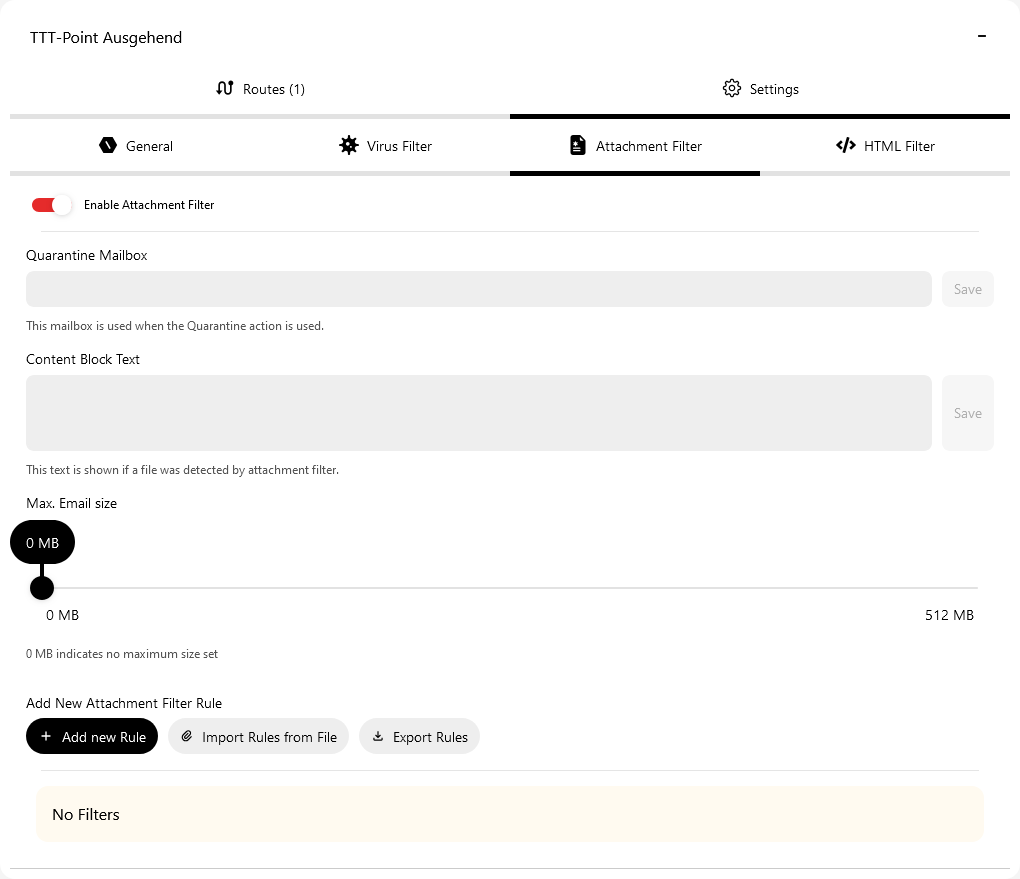Click the Routes icon in the top tab
Image resolution: width=1020 pixels, height=879 pixels.
(x=225, y=89)
